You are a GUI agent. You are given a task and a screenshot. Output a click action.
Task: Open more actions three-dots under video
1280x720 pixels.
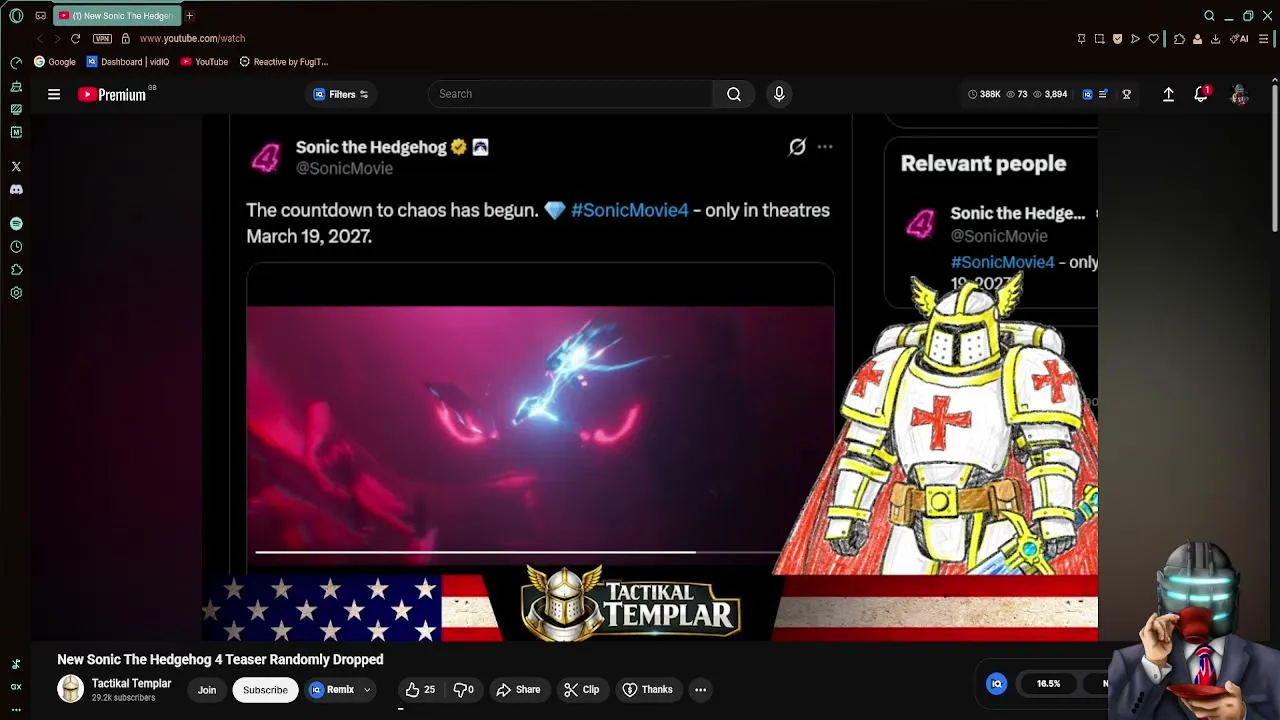[700, 690]
